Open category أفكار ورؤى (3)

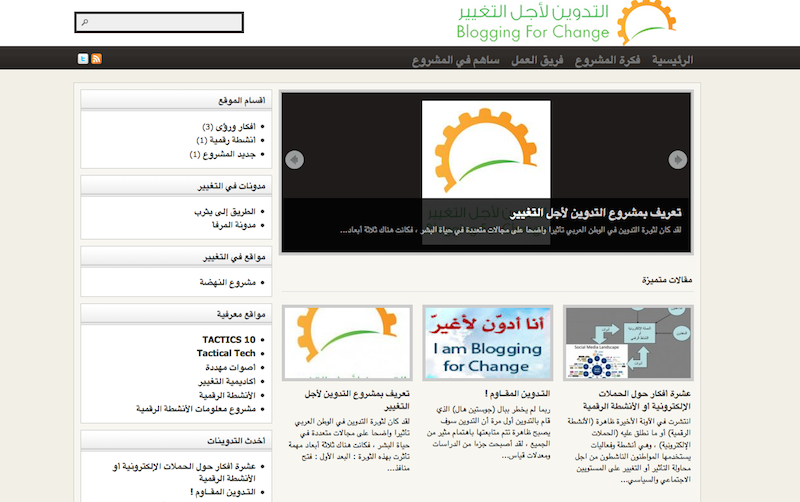229,127
